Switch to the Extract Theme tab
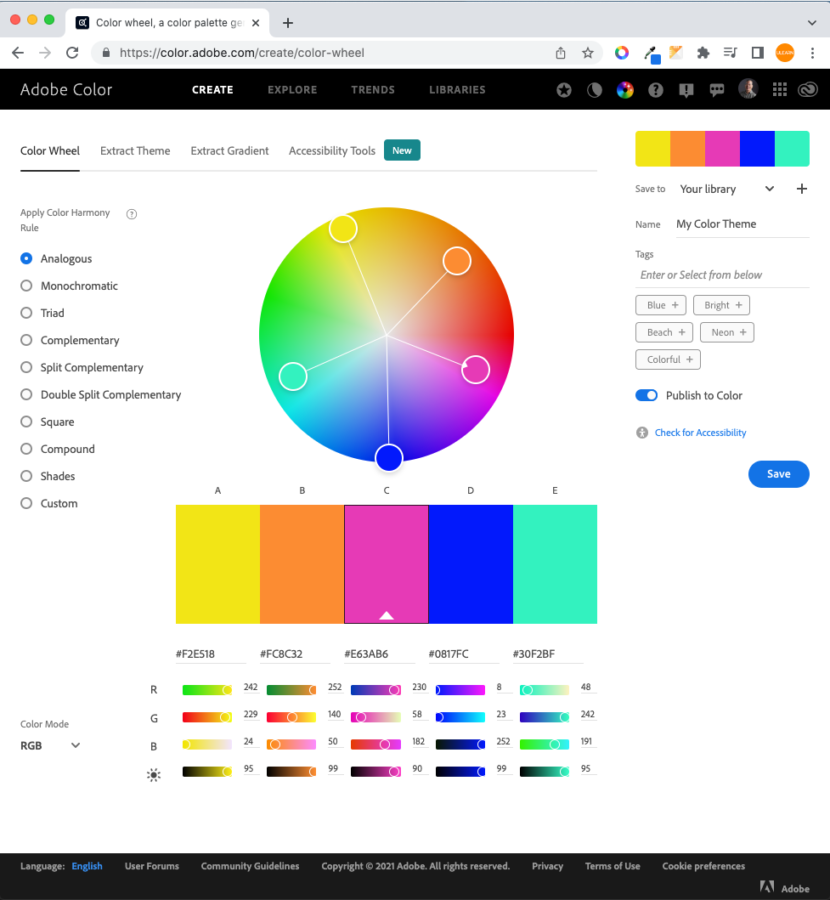This screenshot has width=830, height=900. 135,151
